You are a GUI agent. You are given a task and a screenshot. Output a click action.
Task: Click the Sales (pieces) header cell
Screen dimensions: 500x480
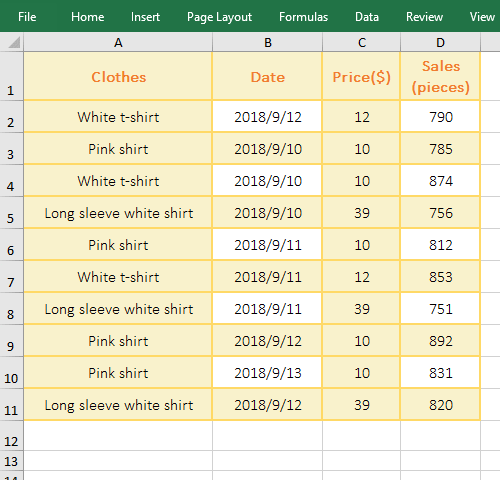click(x=440, y=76)
